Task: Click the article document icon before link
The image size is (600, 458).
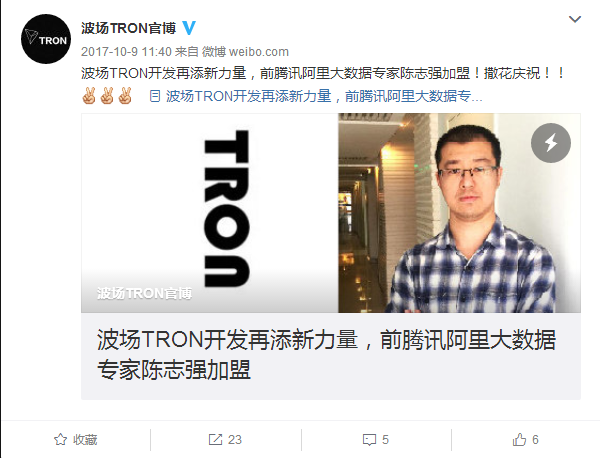Action: coord(155,96)
